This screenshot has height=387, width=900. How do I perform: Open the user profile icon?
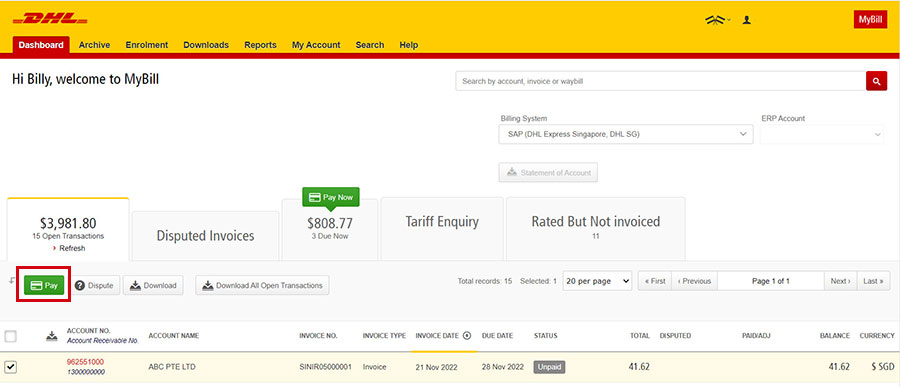747,20
